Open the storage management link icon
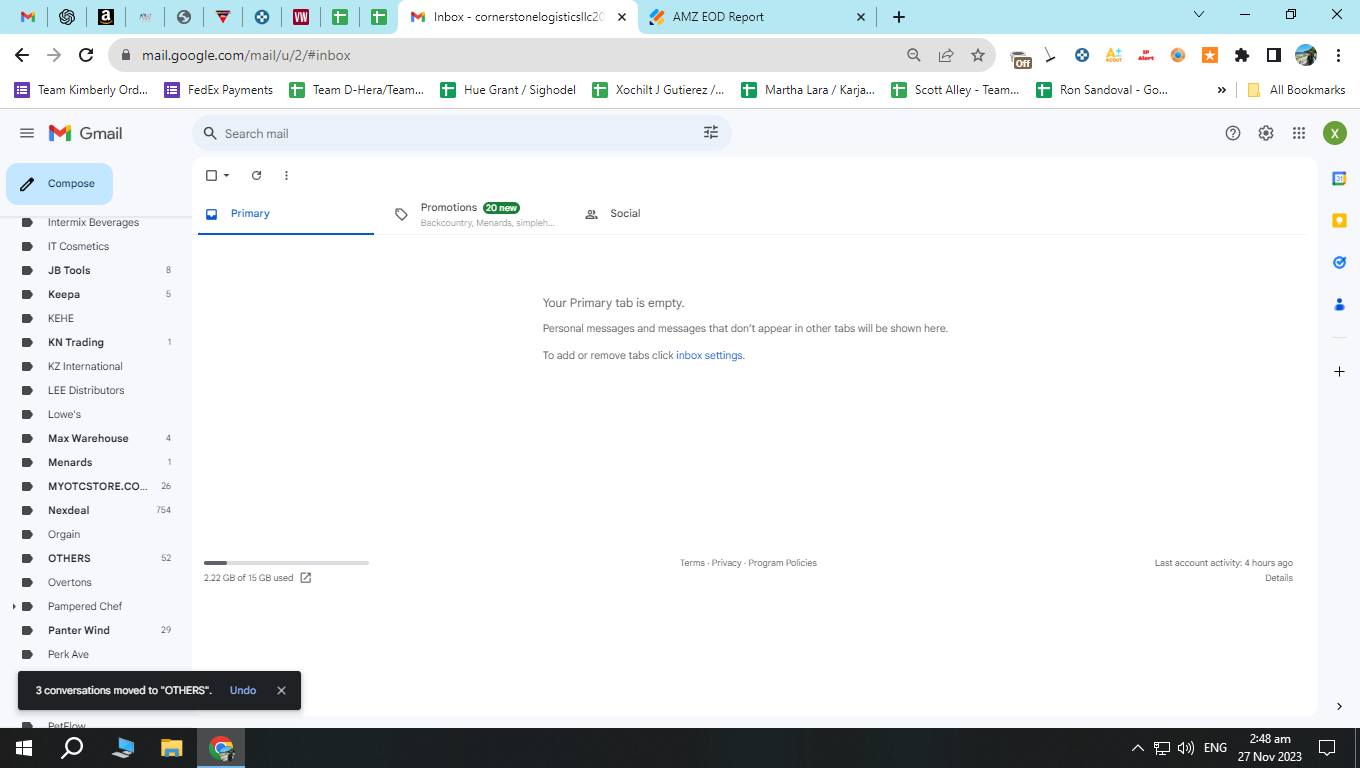 coord(306,578)
